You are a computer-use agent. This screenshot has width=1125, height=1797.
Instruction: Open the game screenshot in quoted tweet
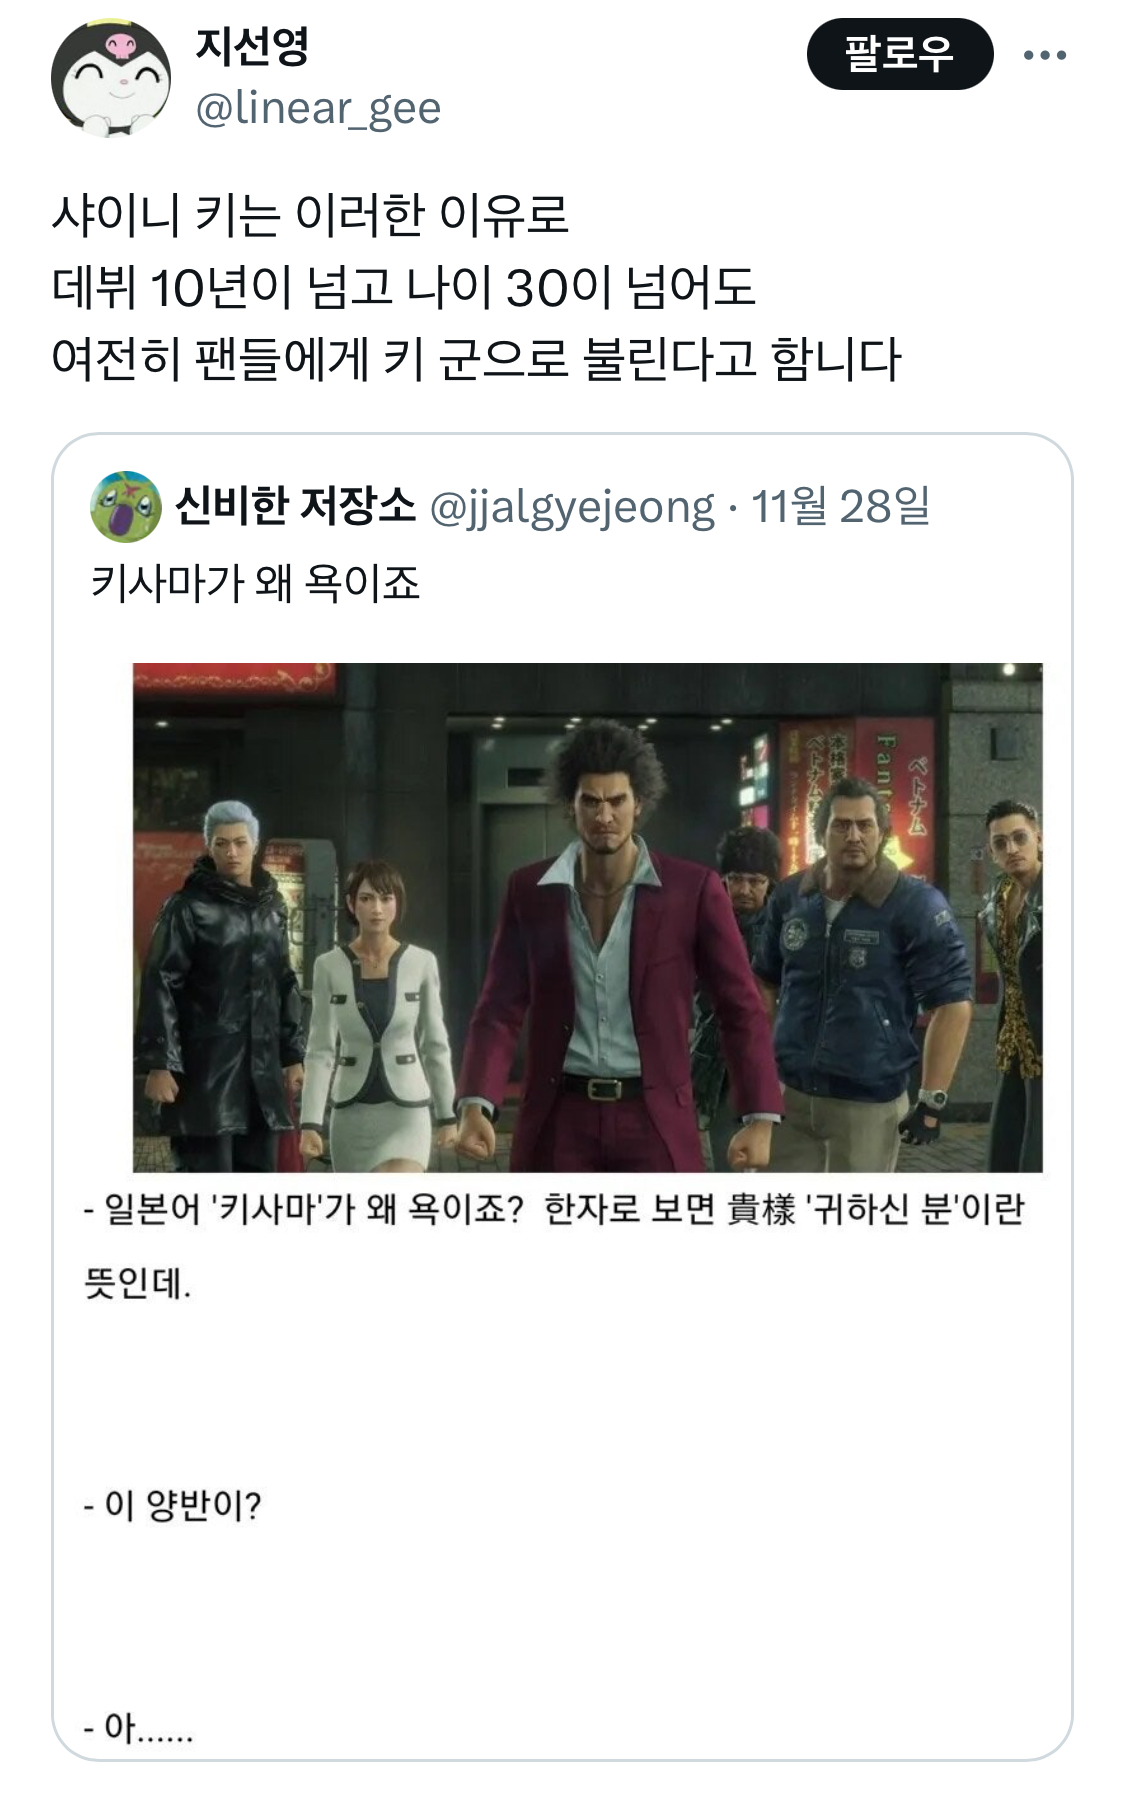pyautogui.click(x=588, y=917)
